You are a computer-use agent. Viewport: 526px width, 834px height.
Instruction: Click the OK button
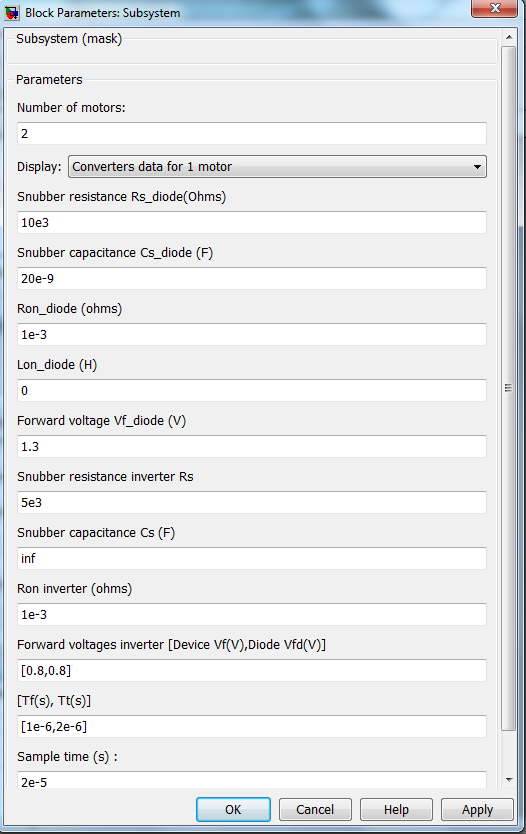[x=233, y=810]
